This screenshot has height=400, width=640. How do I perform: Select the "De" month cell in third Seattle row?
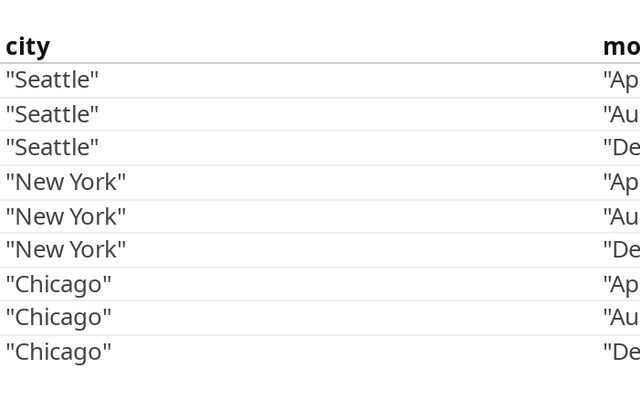point(621,148)
